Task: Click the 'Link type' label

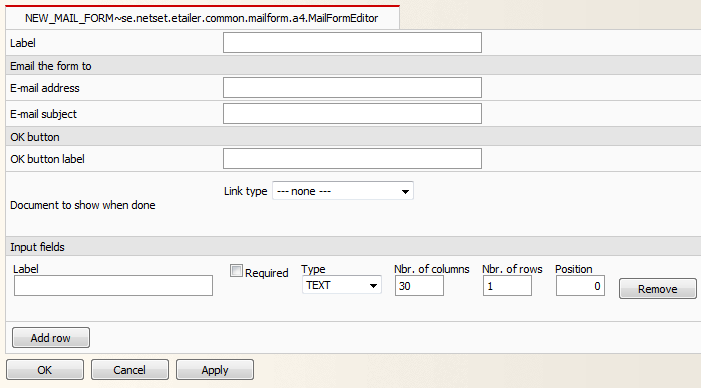Action: (245, 191)
